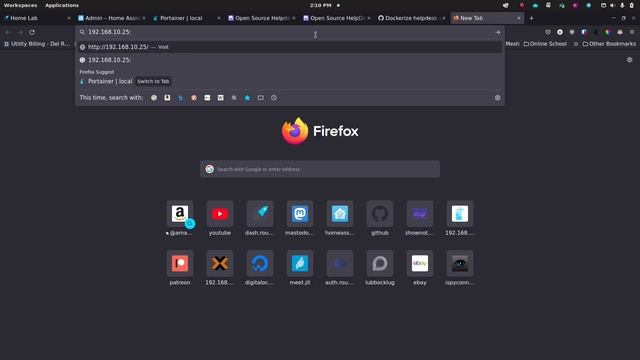Open the lubbocklug shortcut tile

pos(380,264)
